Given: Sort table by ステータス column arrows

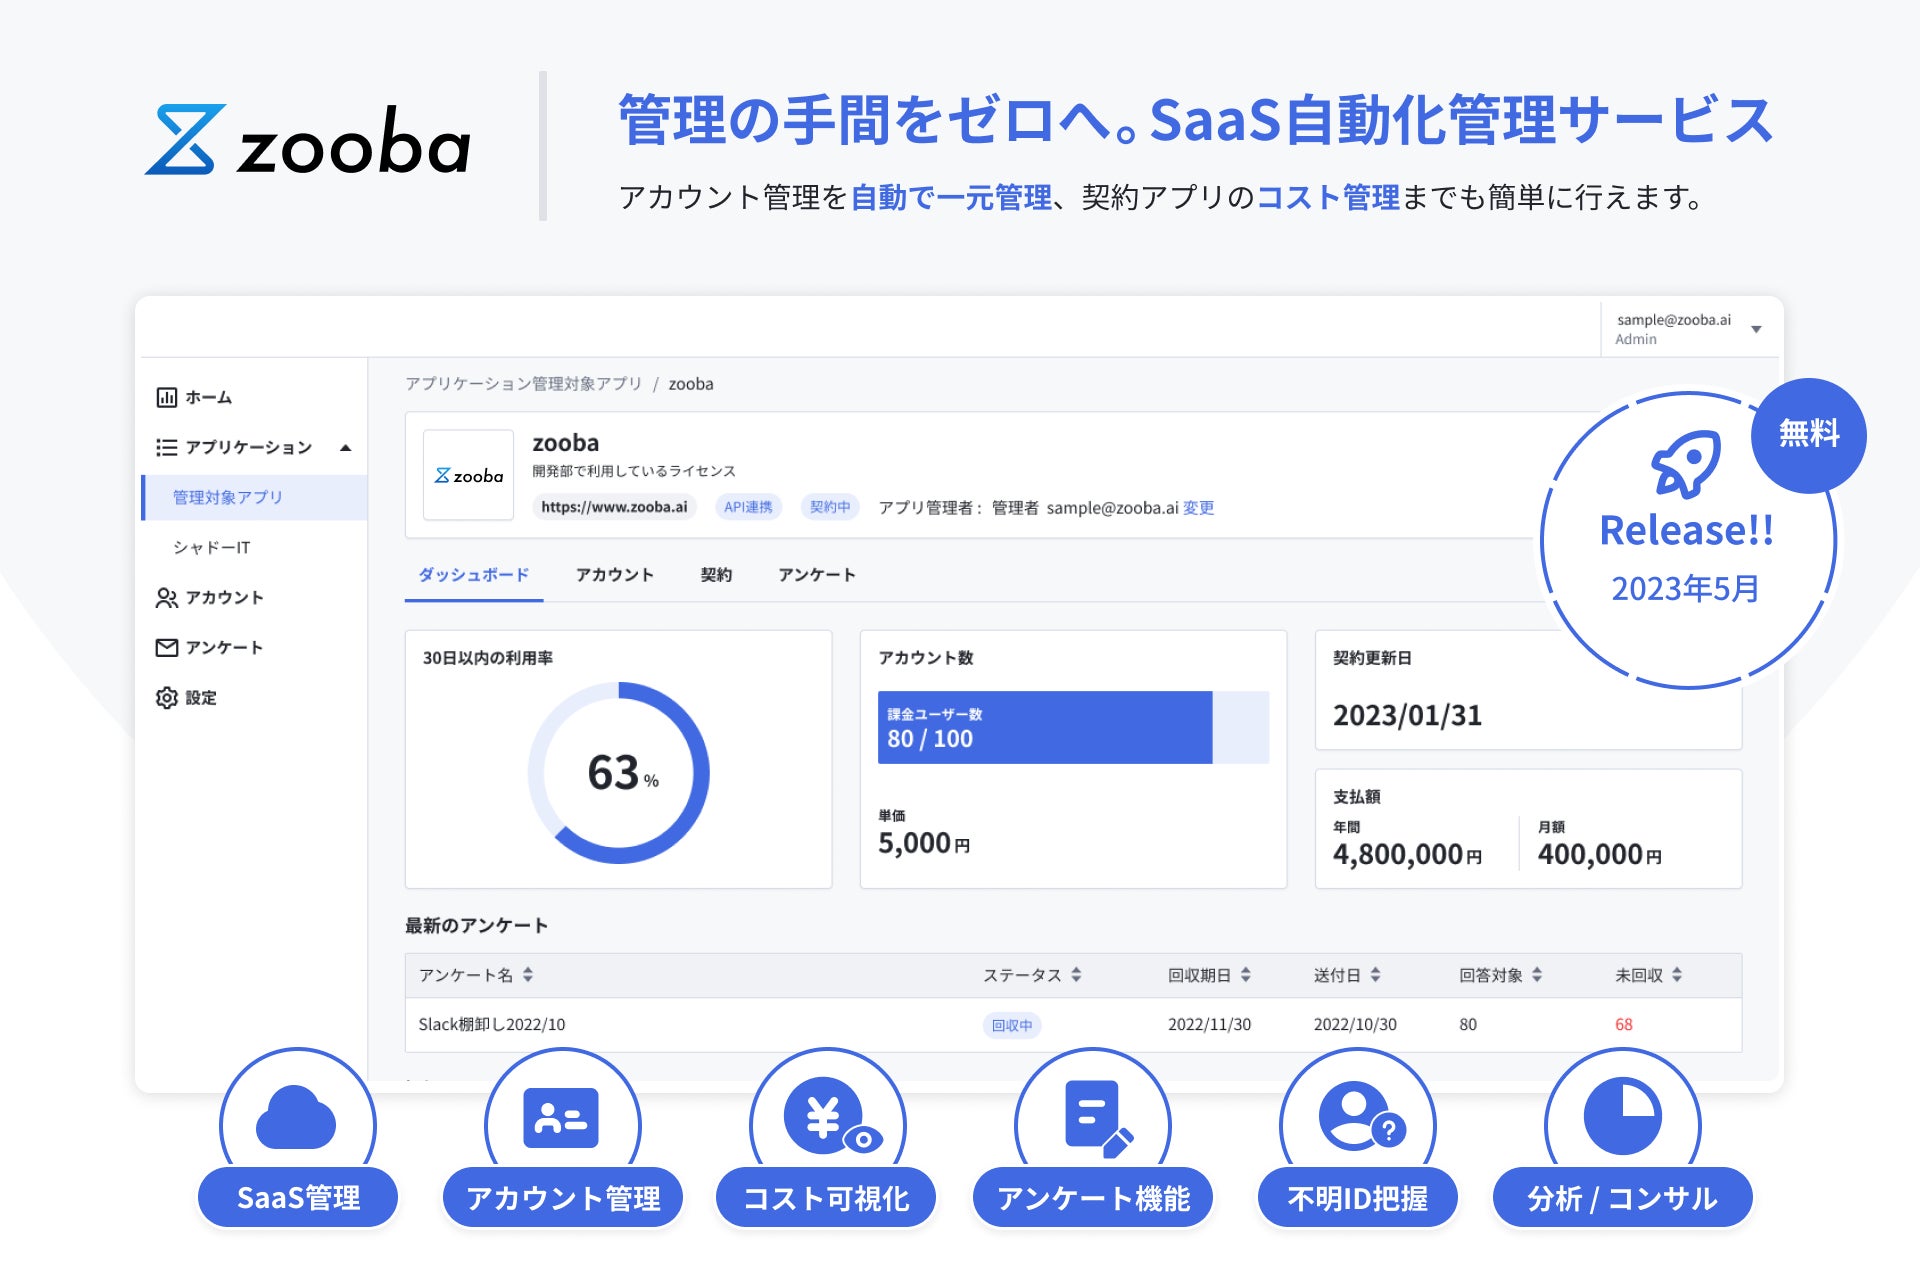Looking at the screenshot, I should [1076, 975].
